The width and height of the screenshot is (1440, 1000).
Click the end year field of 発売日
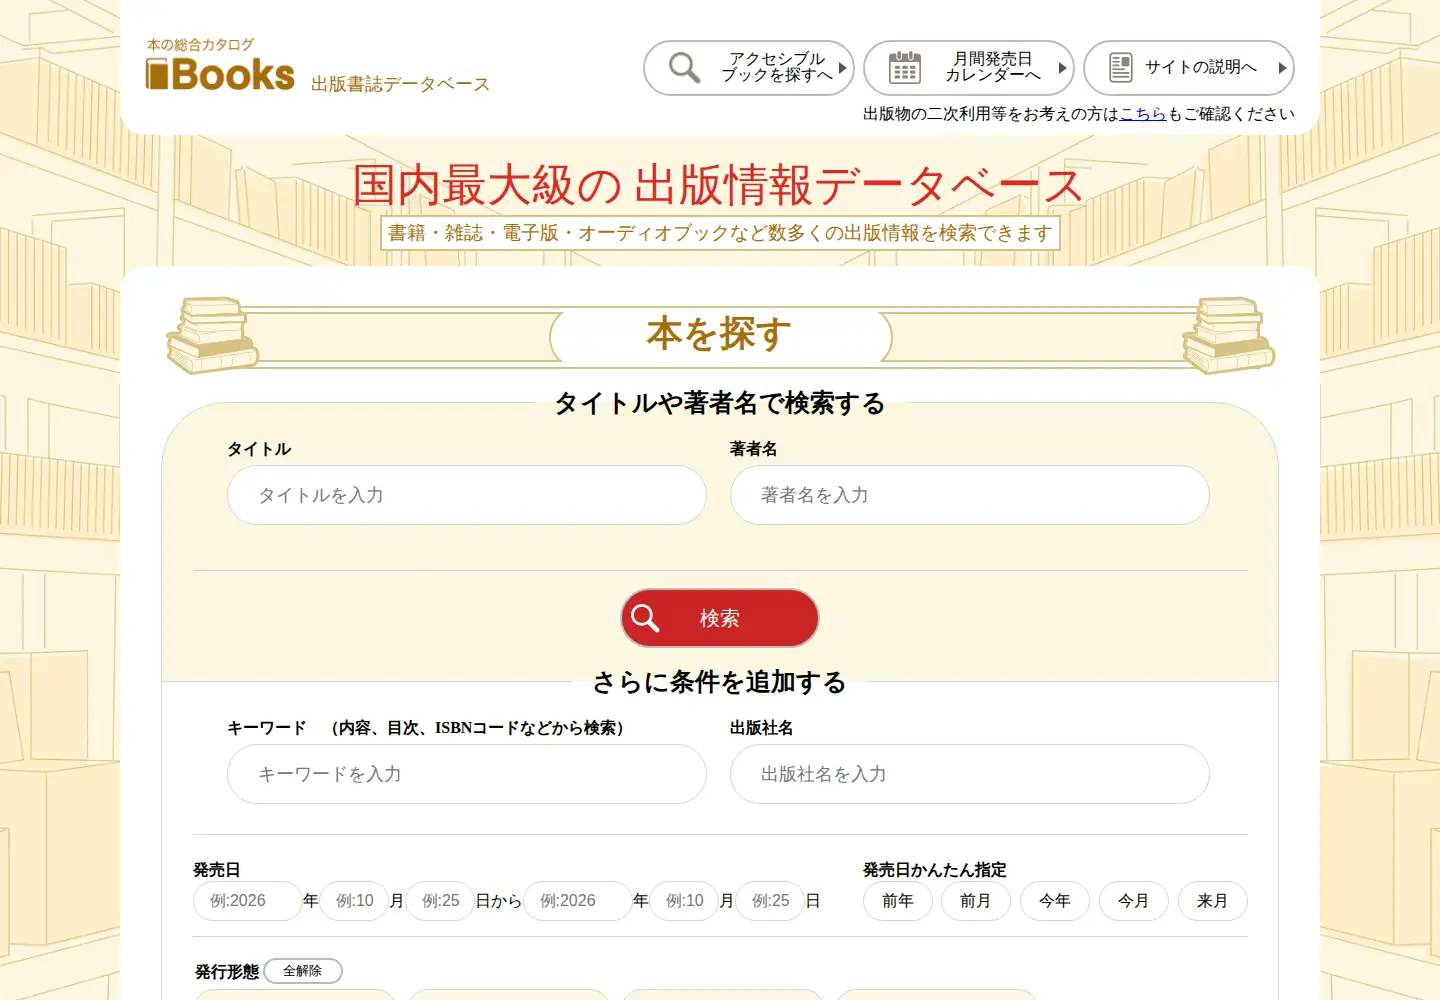pos(578,901)
